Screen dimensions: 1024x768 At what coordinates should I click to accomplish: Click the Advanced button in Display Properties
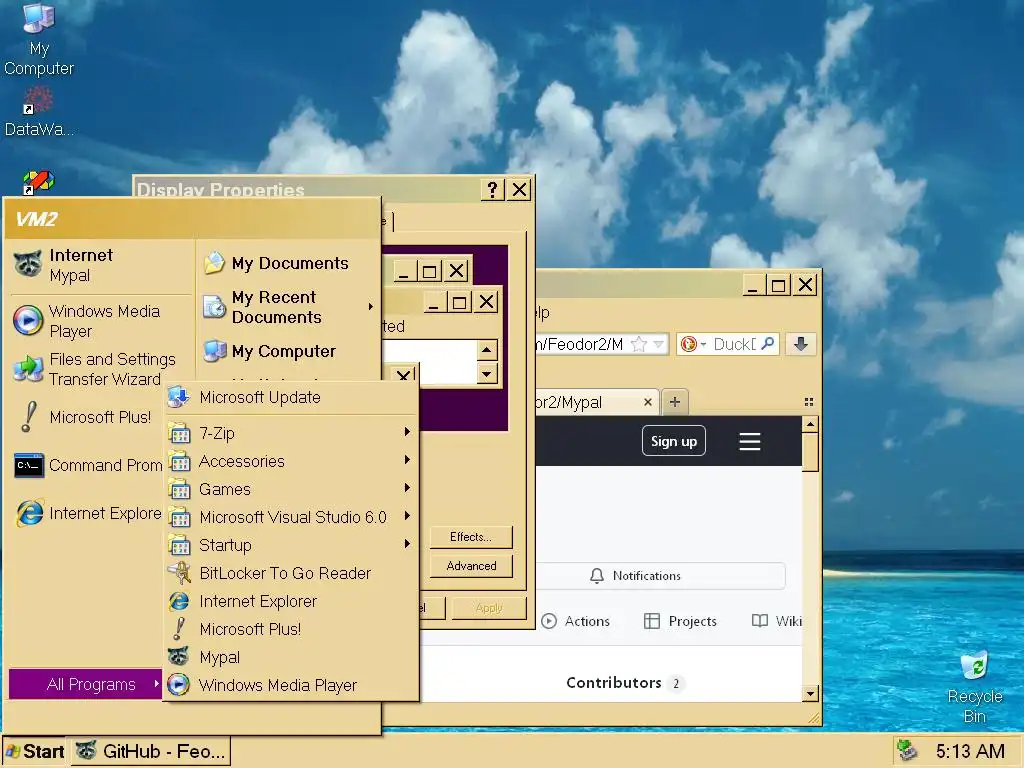click(x=471, y=566)
